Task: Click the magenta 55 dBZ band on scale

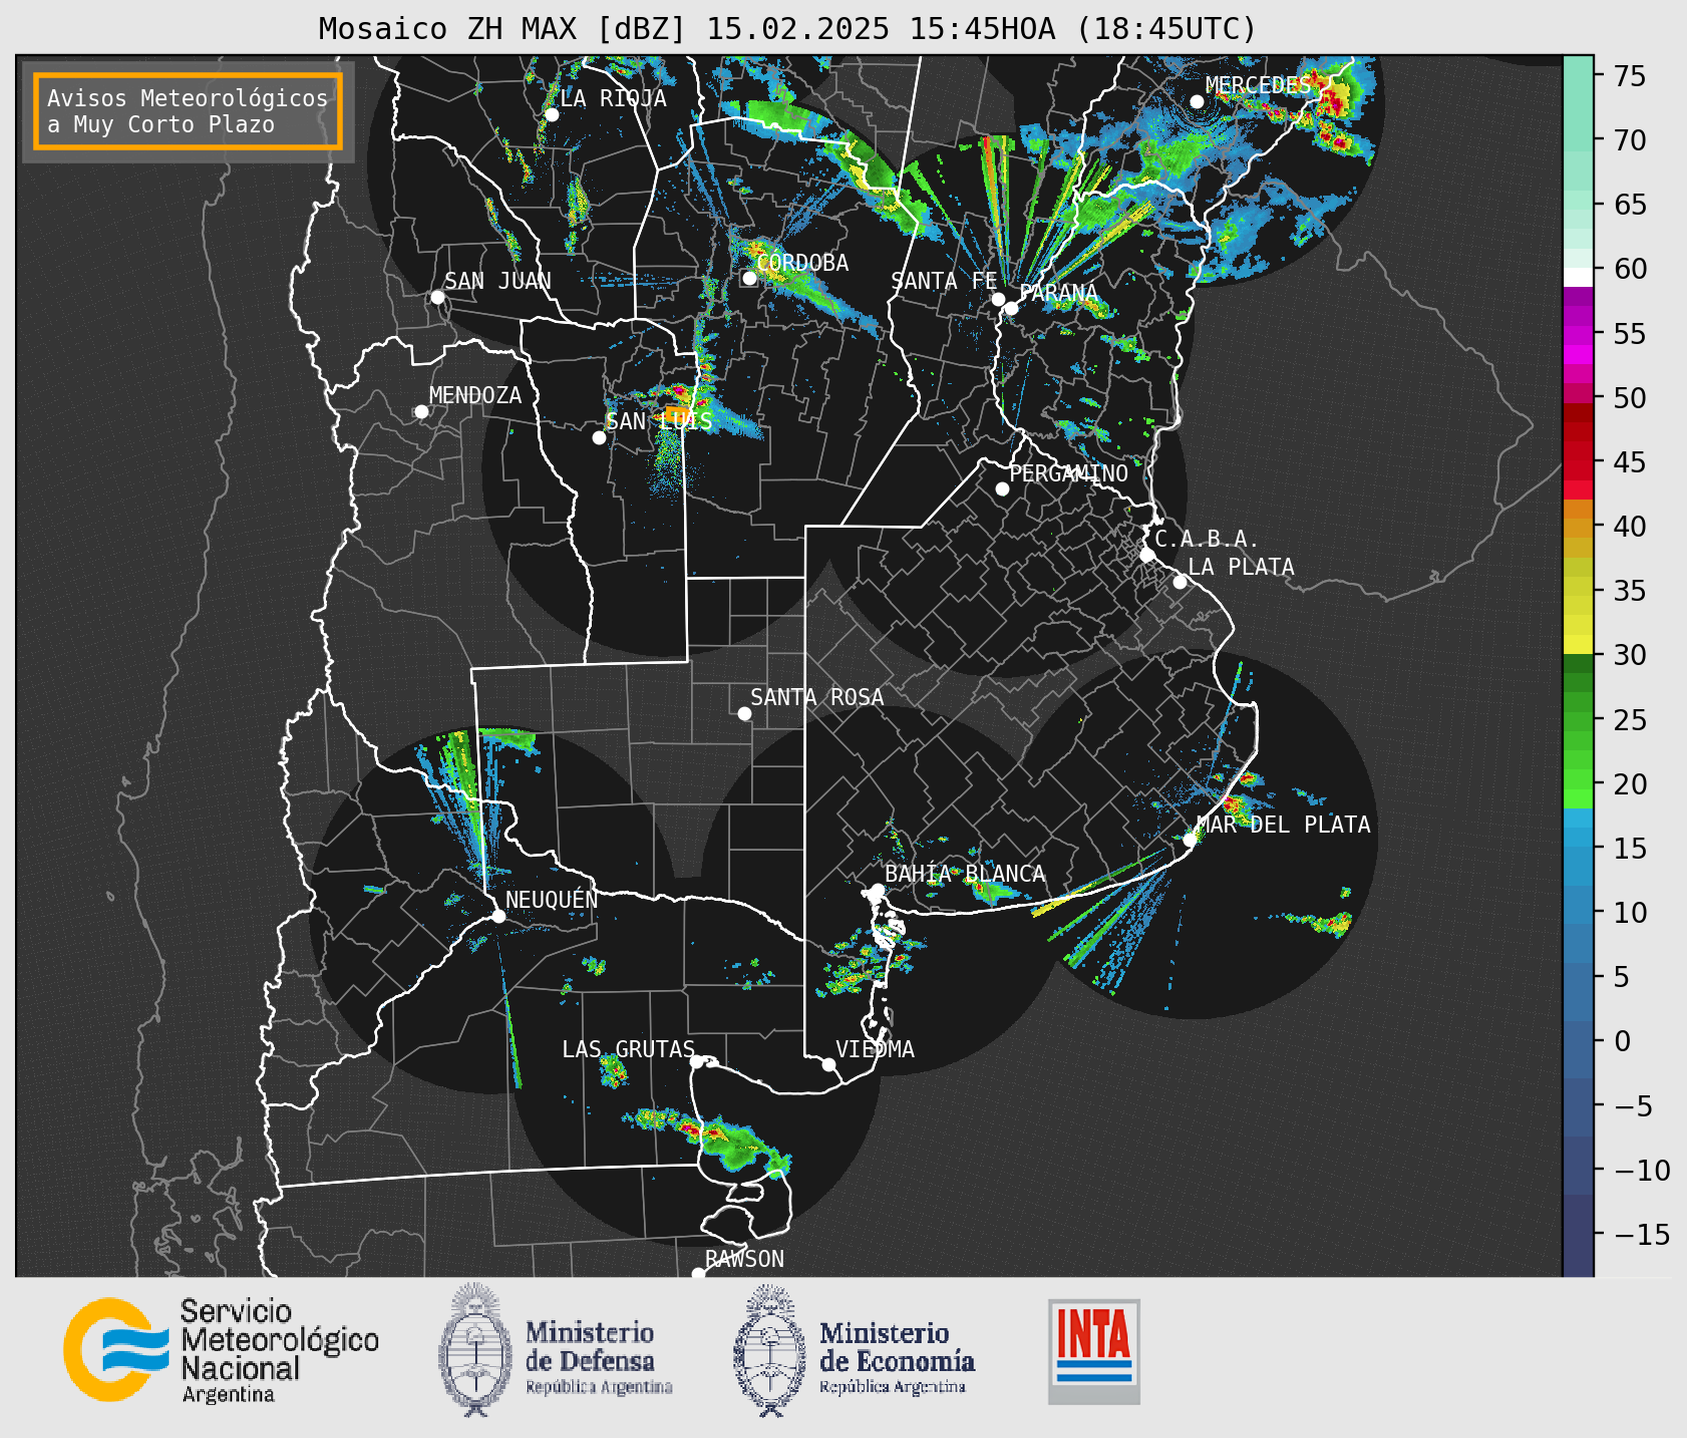Action: 1578,334
